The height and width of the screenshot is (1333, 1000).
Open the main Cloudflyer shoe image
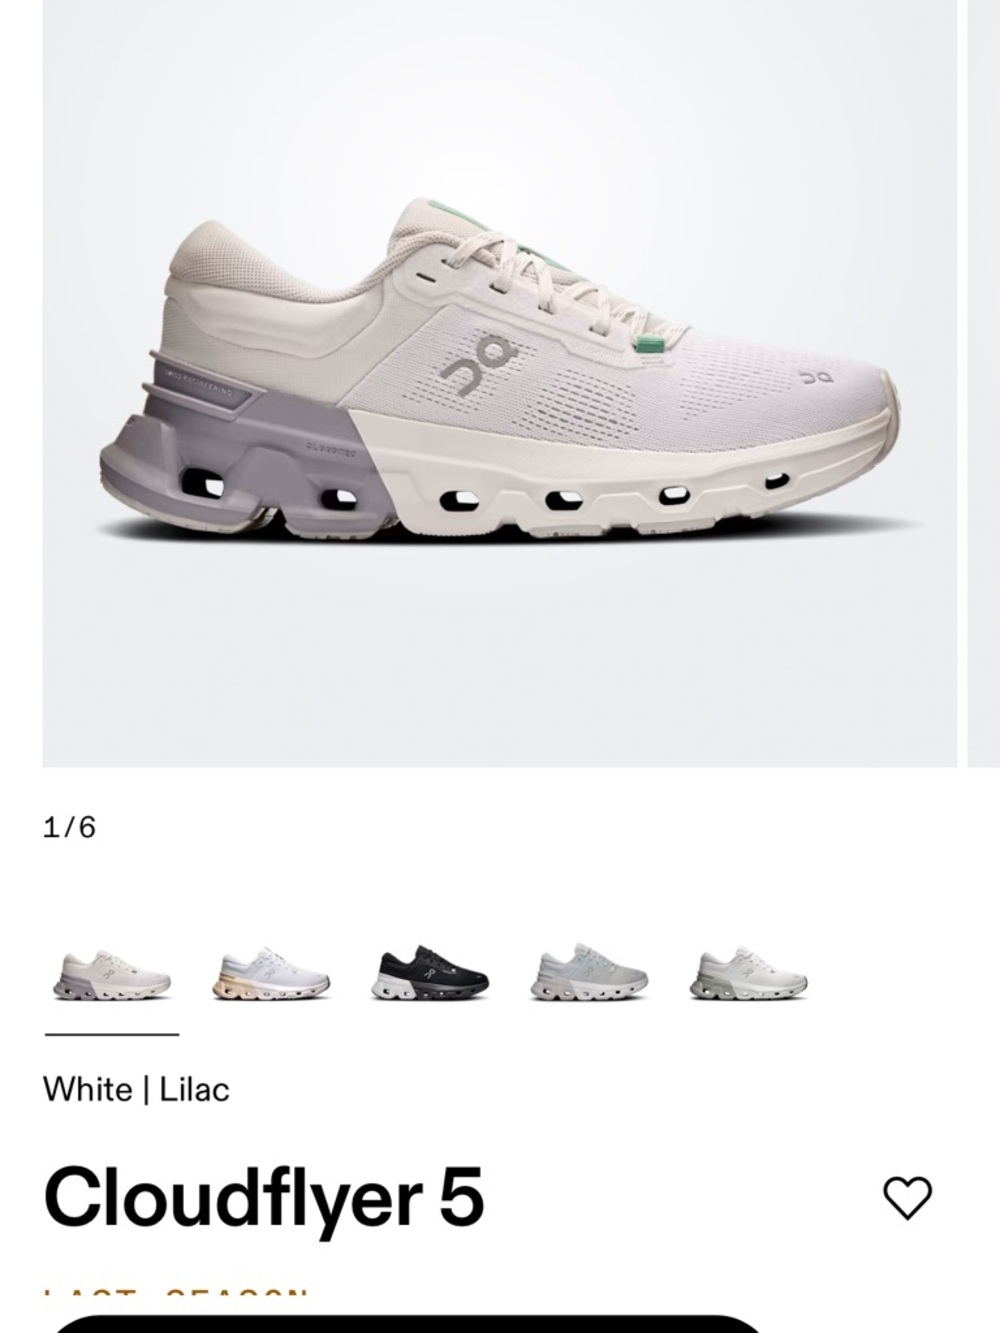[x=499, y=383]
